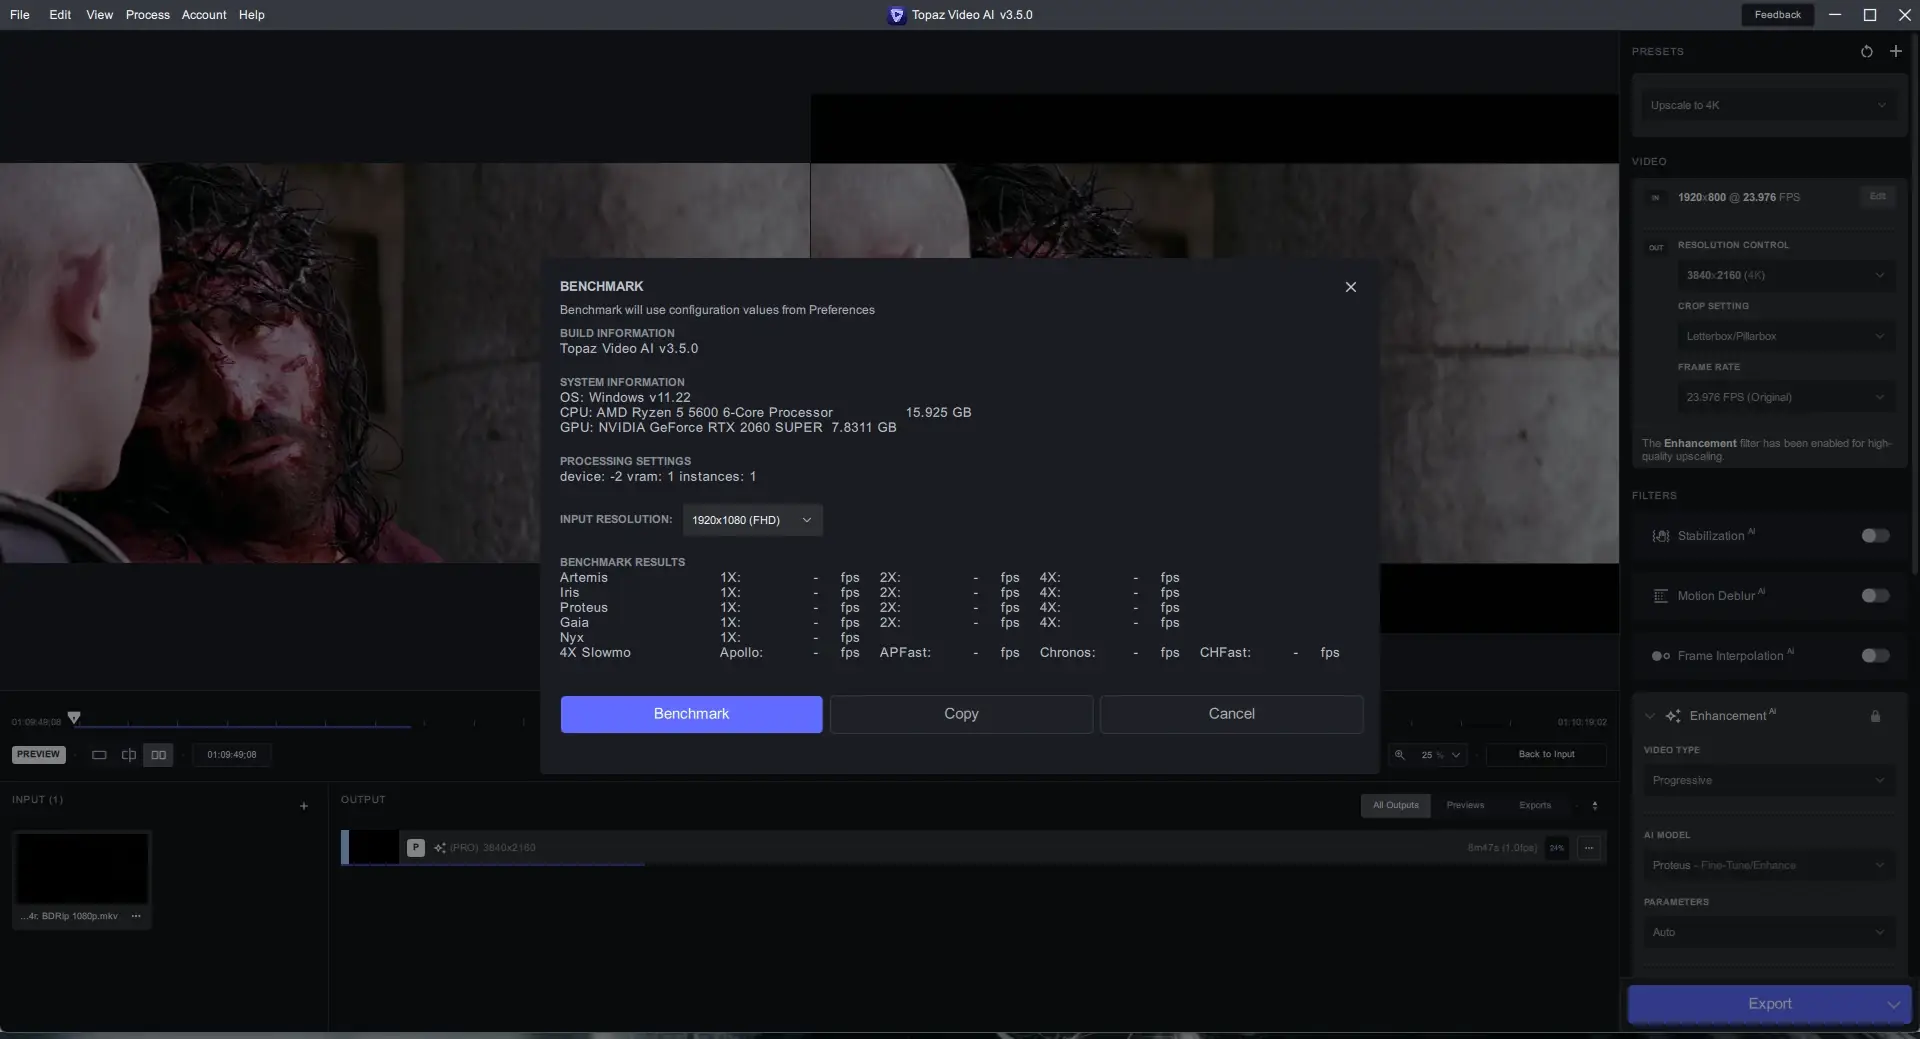This screenshot has height=1039, width=1920.
Task: Open the Input Resolution dropdown
Action: tap(752, 520)
